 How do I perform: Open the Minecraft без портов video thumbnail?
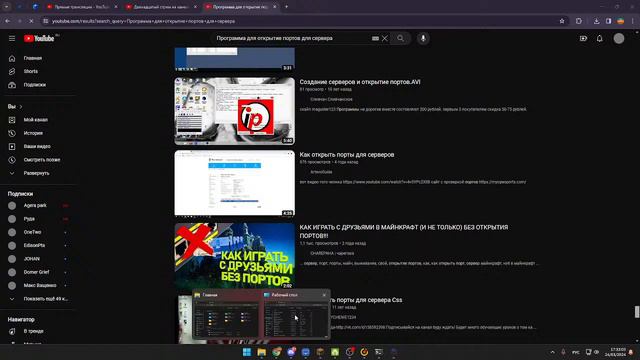pos(235,256)
